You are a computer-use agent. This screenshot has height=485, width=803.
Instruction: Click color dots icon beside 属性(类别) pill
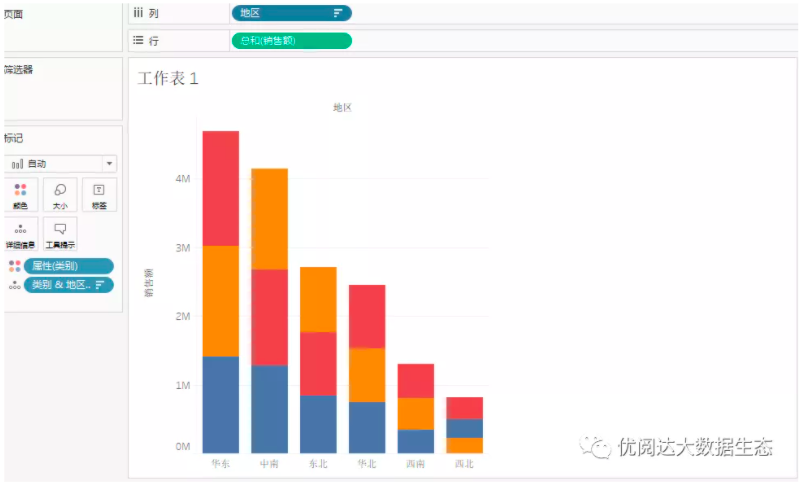click(14, 266)
